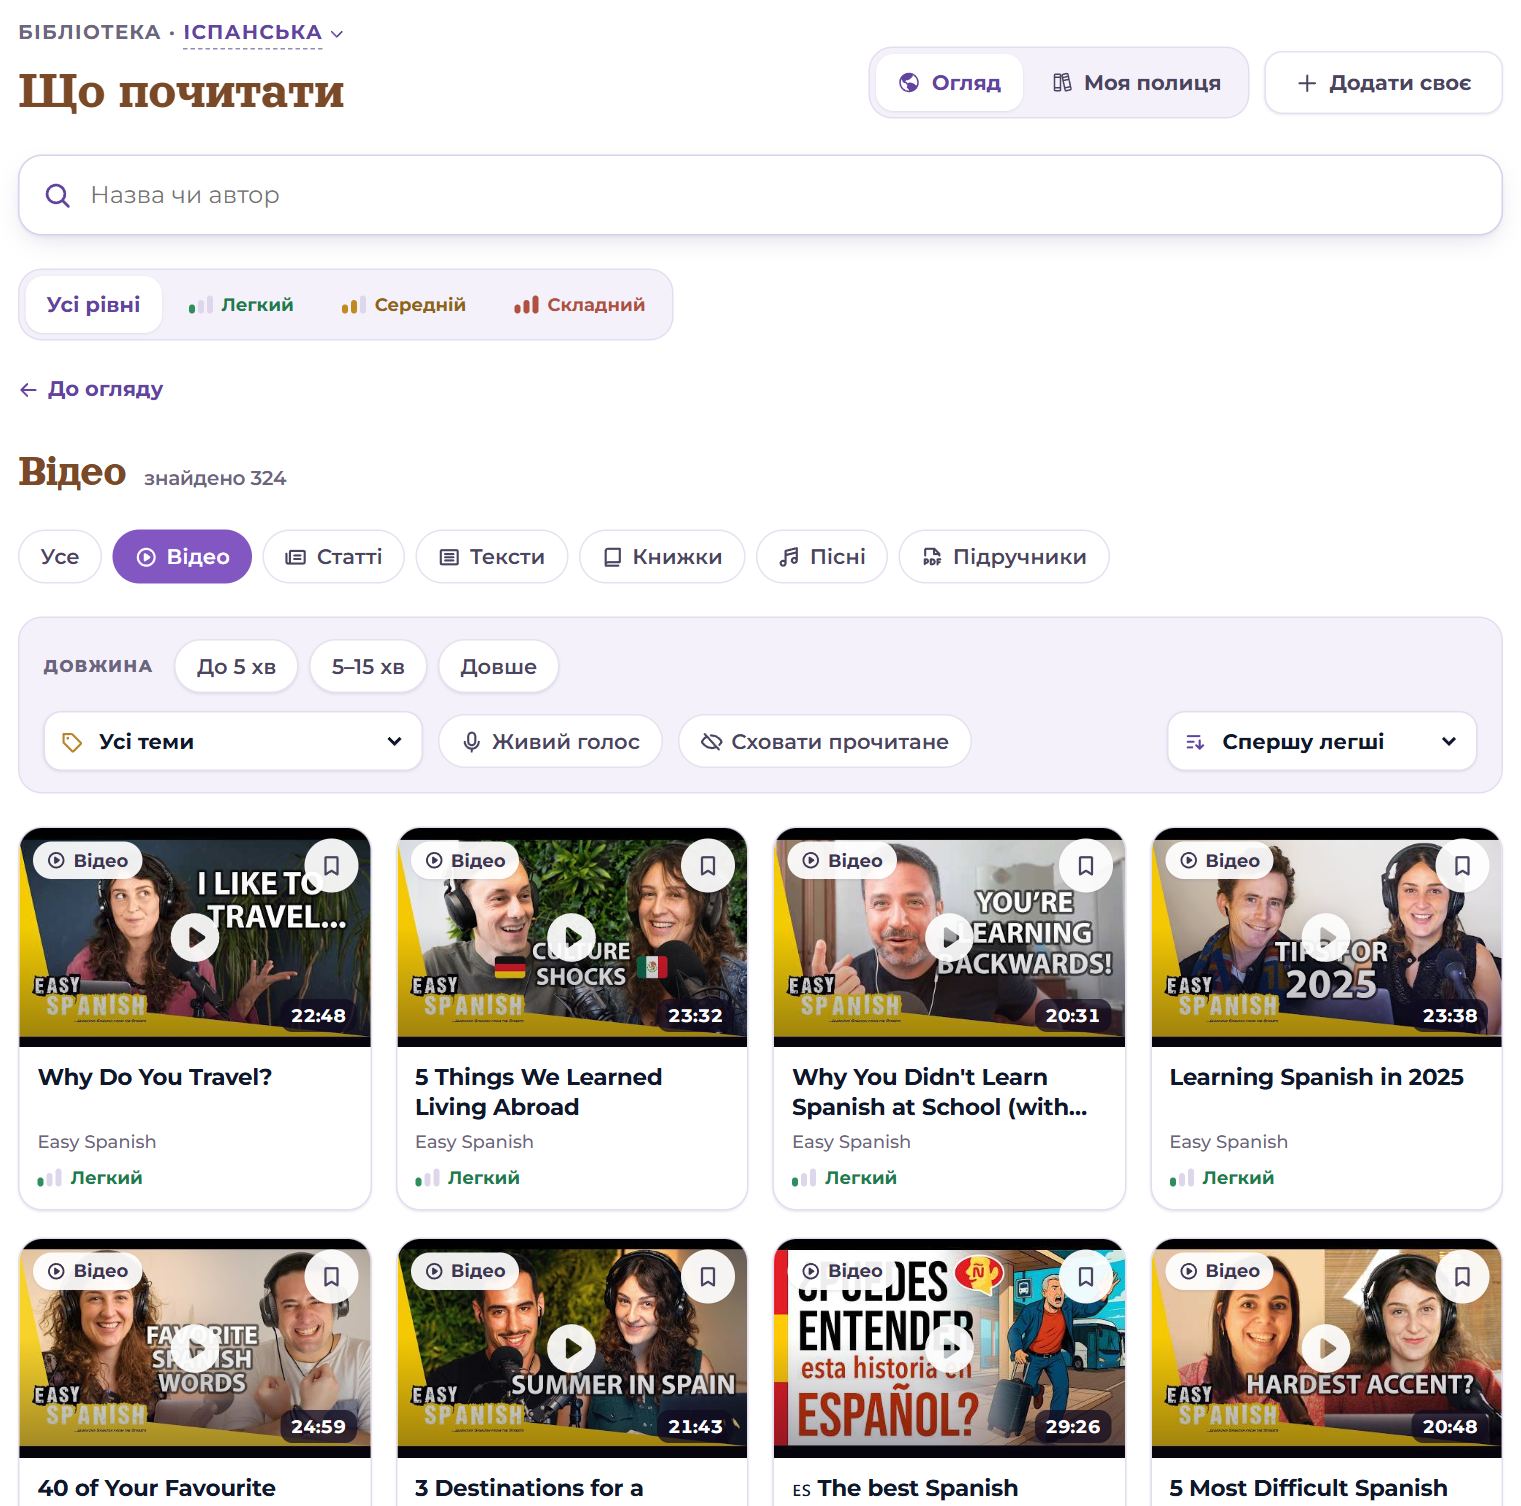Filter length to "До 5 хв"
Viewport: 1521px width, 1506px height.
click(236, 667)
